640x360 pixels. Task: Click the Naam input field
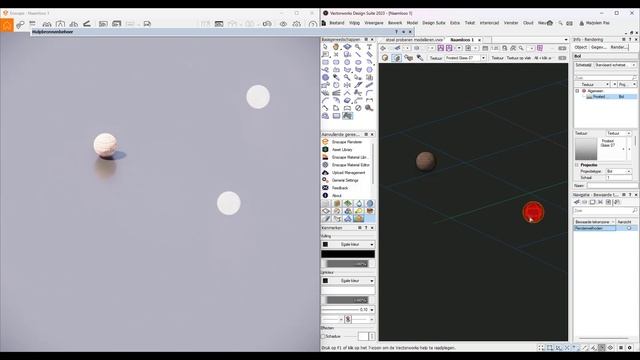pos(612,186)
